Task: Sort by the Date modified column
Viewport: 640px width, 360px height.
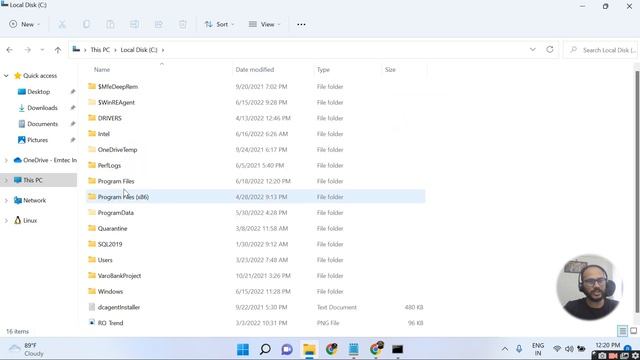Action: point(255,70)
